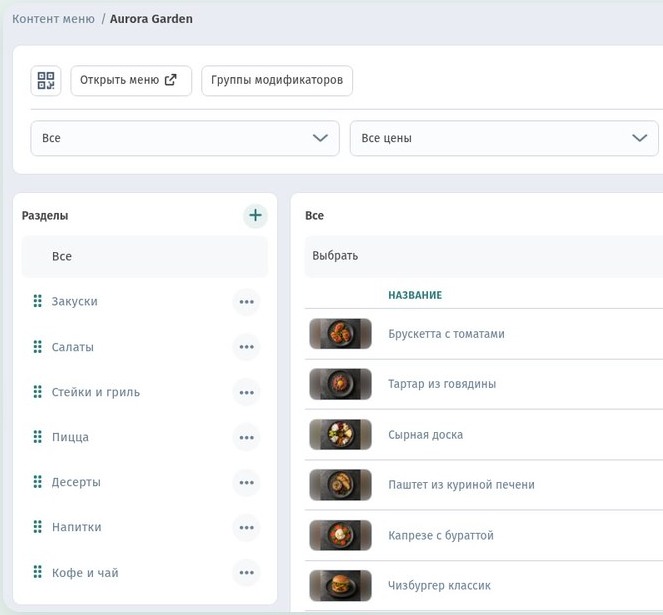Screen dimensions: 663x615
Task: Select the Закуски section
Action: click(x=74, y=302)
